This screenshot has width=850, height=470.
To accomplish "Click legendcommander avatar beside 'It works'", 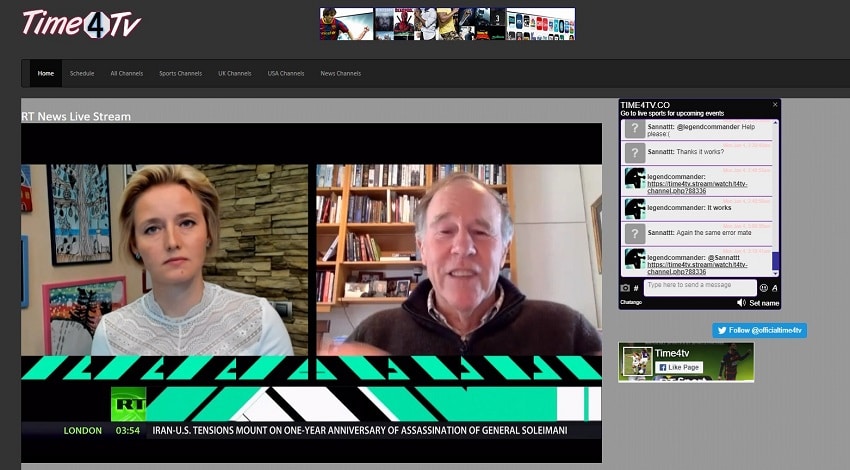I will (x=635, y=209).
